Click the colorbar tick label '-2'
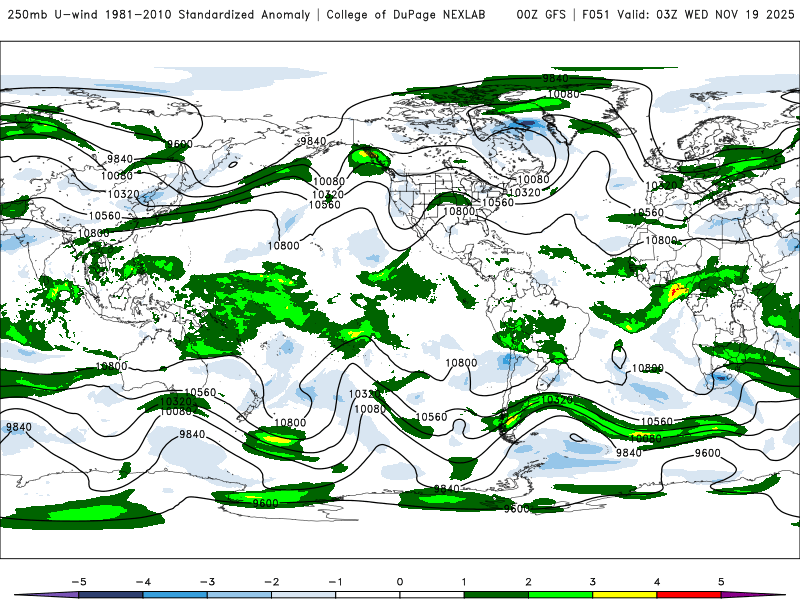The width and height of the screenshot is (800, 600). 271,582
